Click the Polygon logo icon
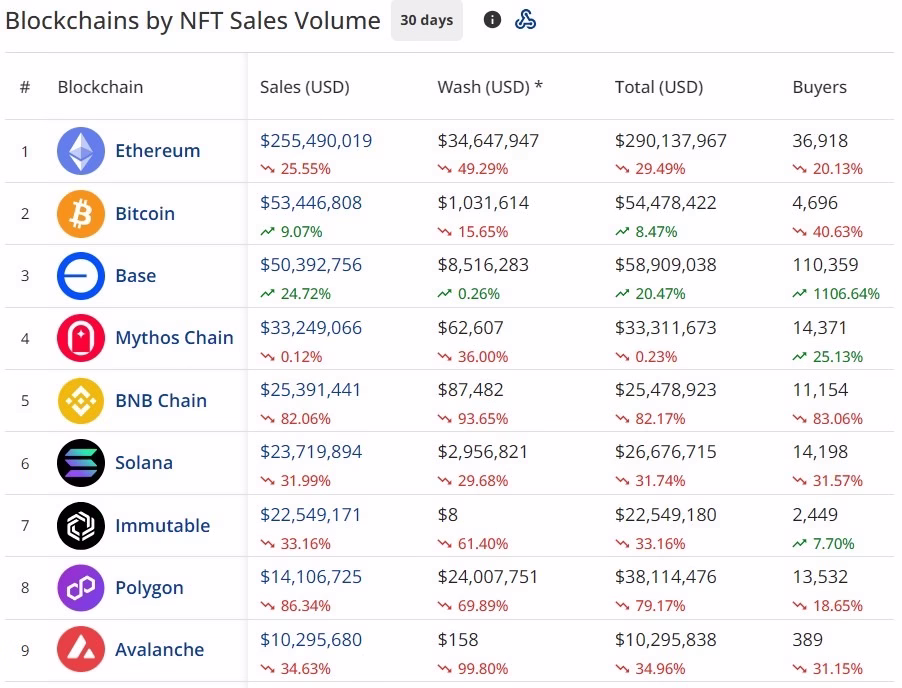This screenshot has height=688, width=902. [80, 588]
